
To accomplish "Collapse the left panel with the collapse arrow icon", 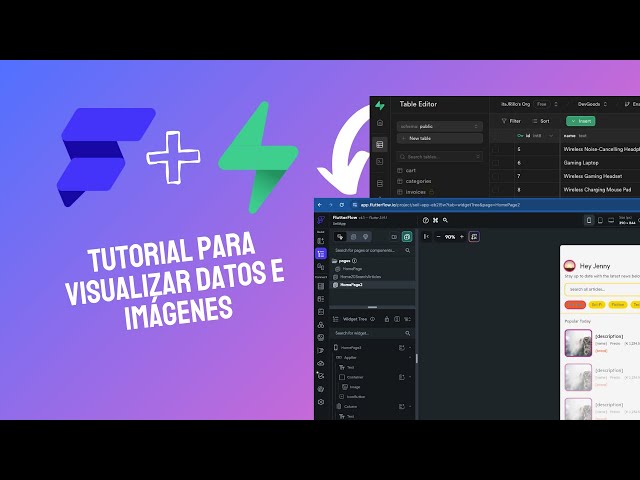I will click(x=426, y=237).
